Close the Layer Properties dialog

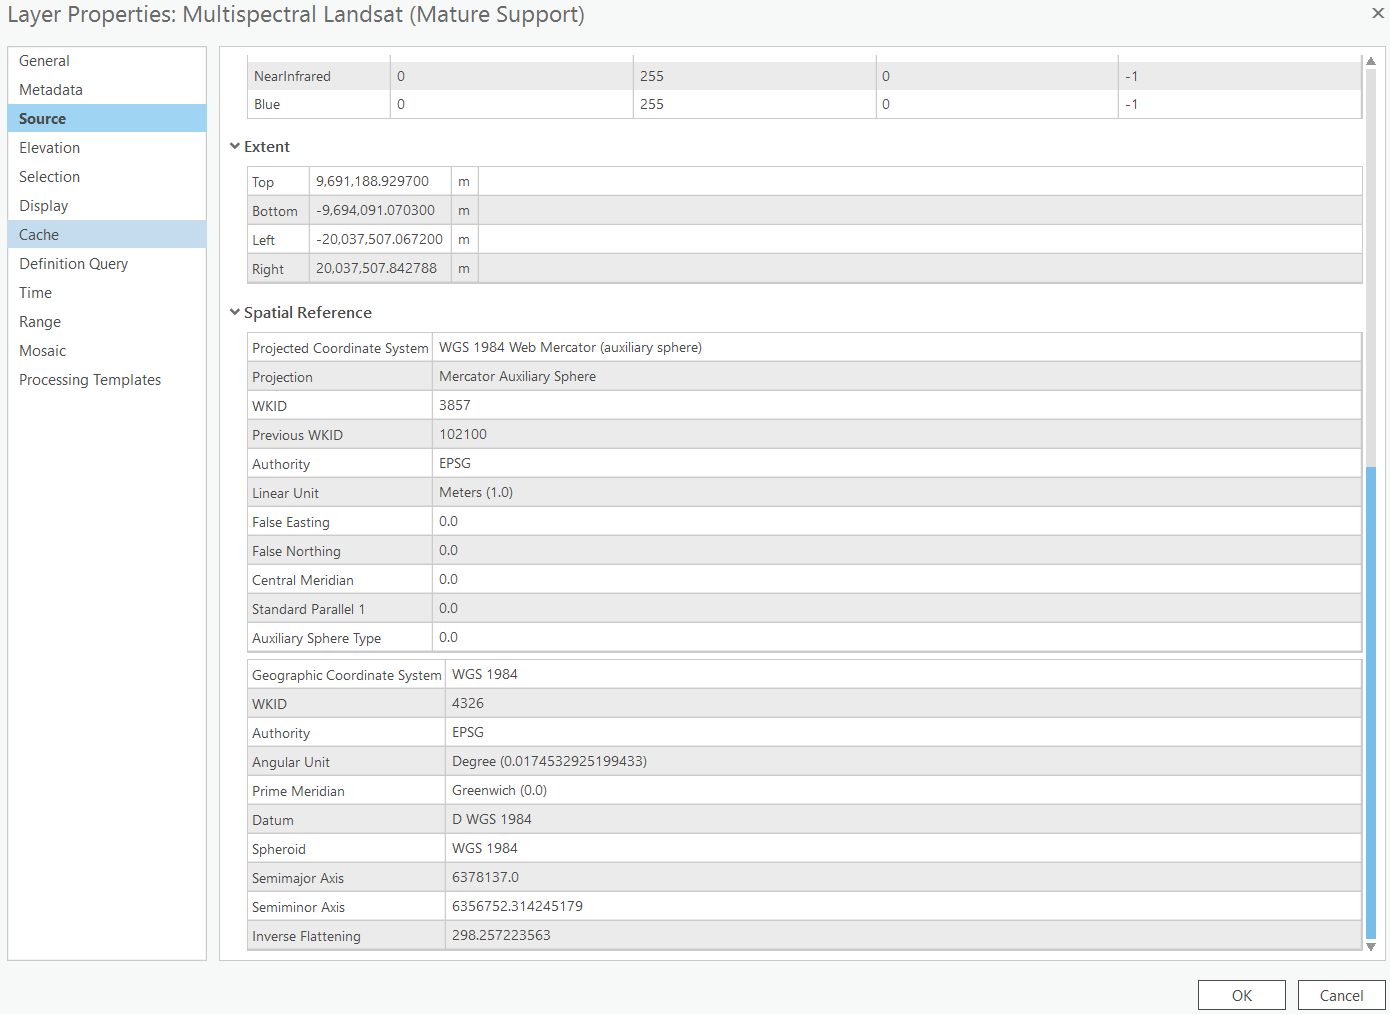[x=1377, y=13]
